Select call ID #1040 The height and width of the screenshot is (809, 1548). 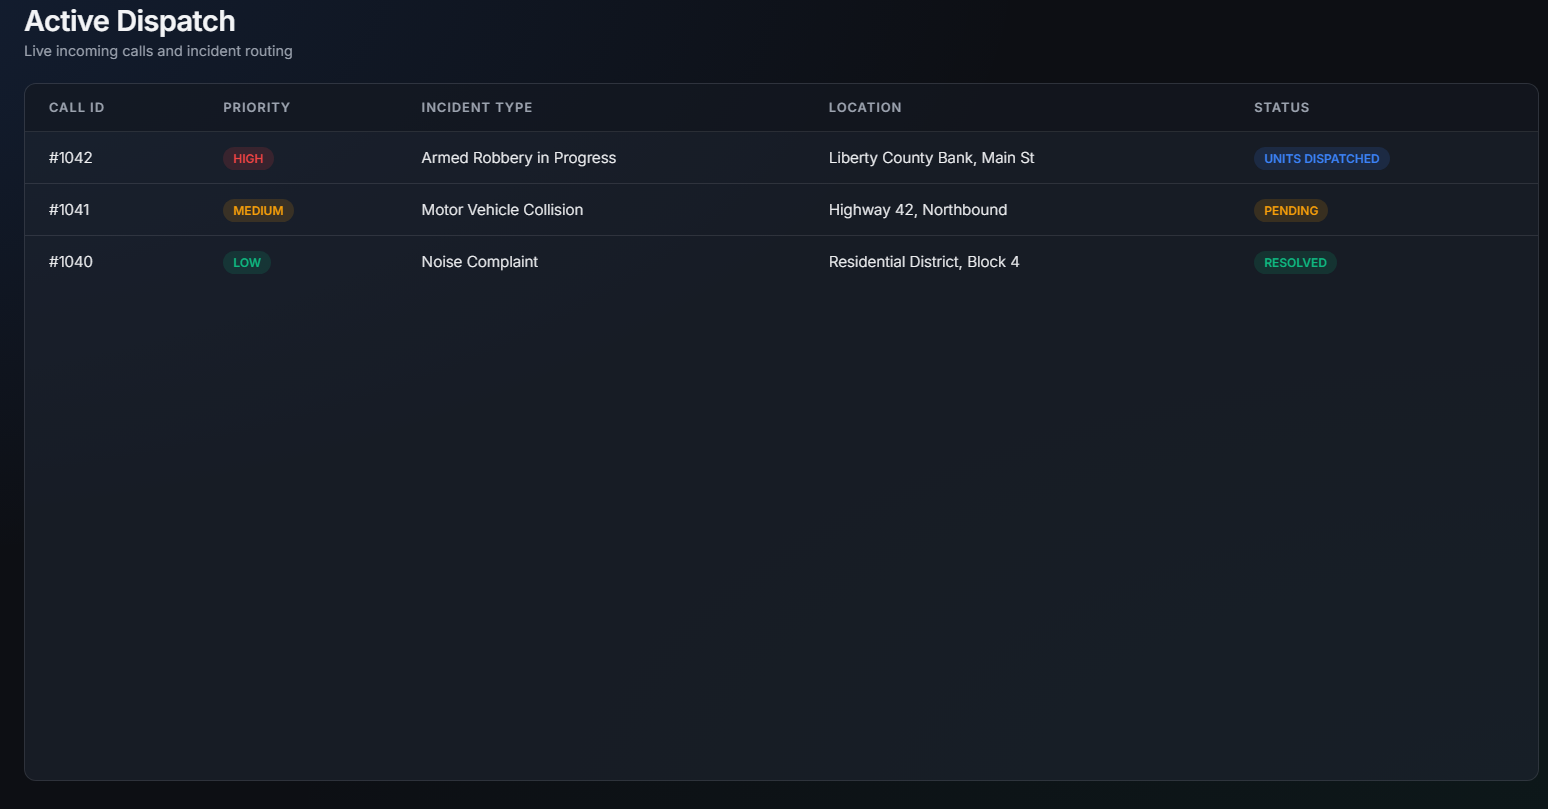(71, 262)
